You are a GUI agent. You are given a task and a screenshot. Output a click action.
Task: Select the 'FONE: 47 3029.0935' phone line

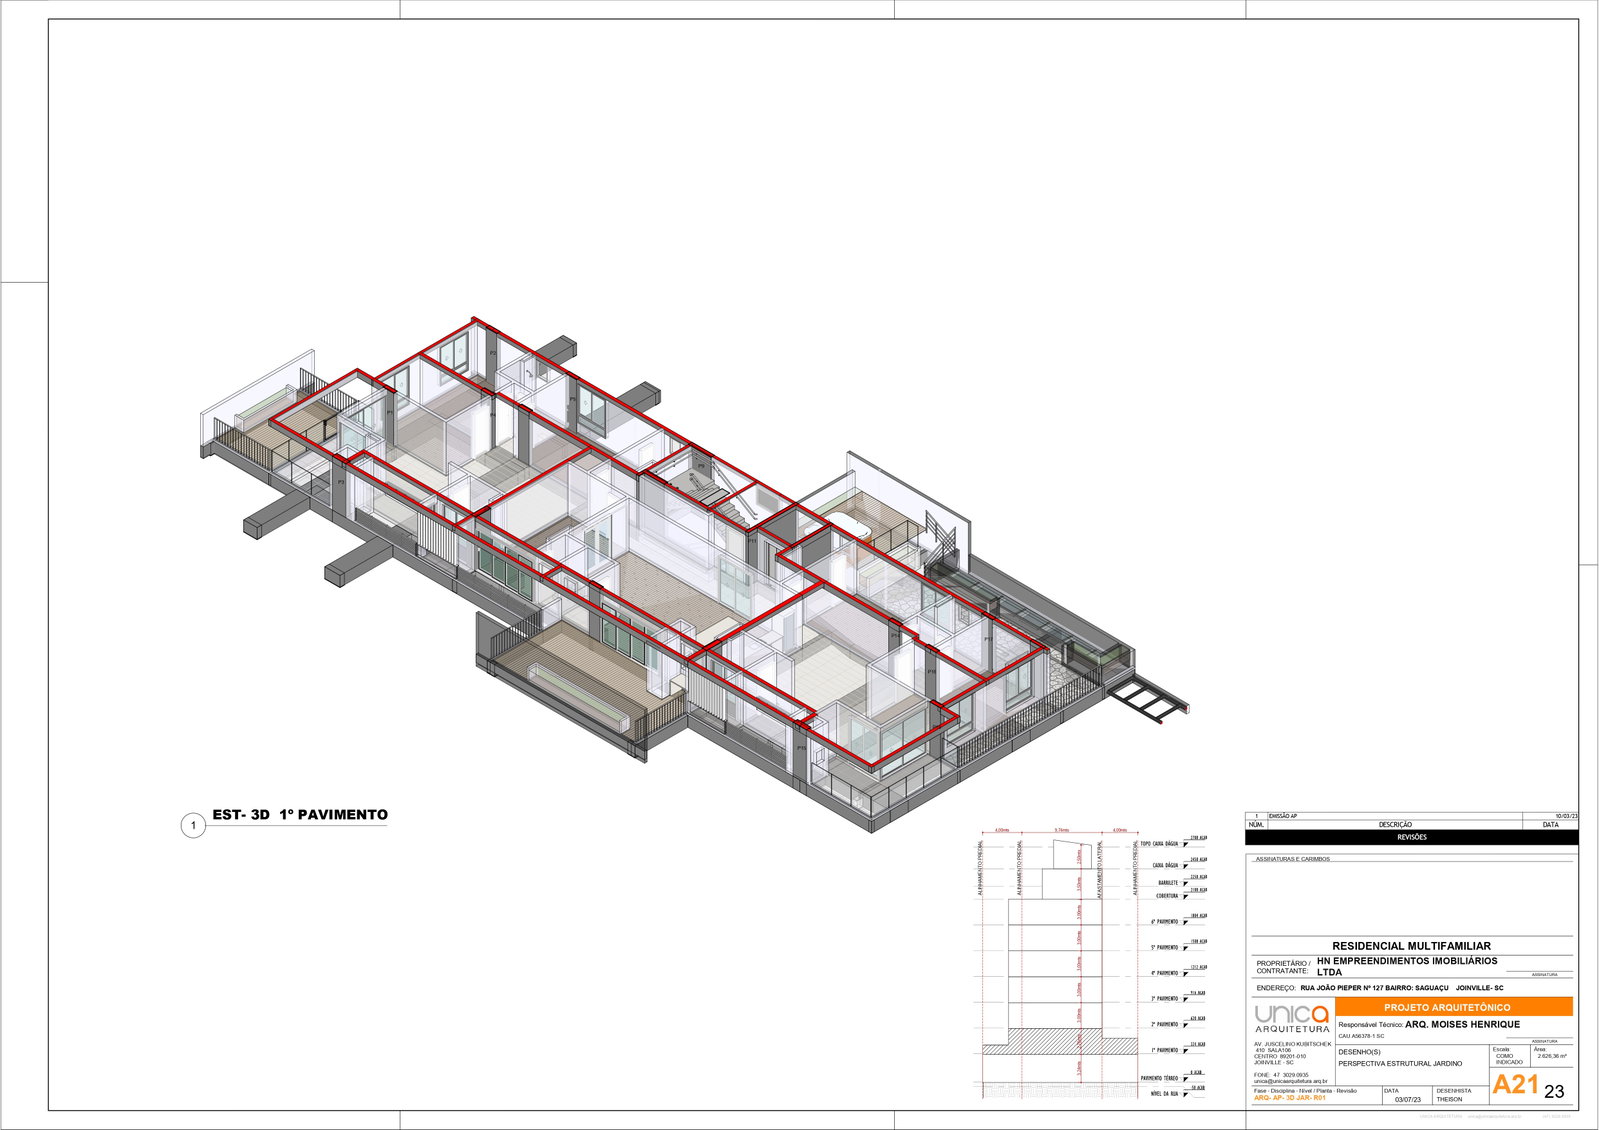point(1281,1075)
